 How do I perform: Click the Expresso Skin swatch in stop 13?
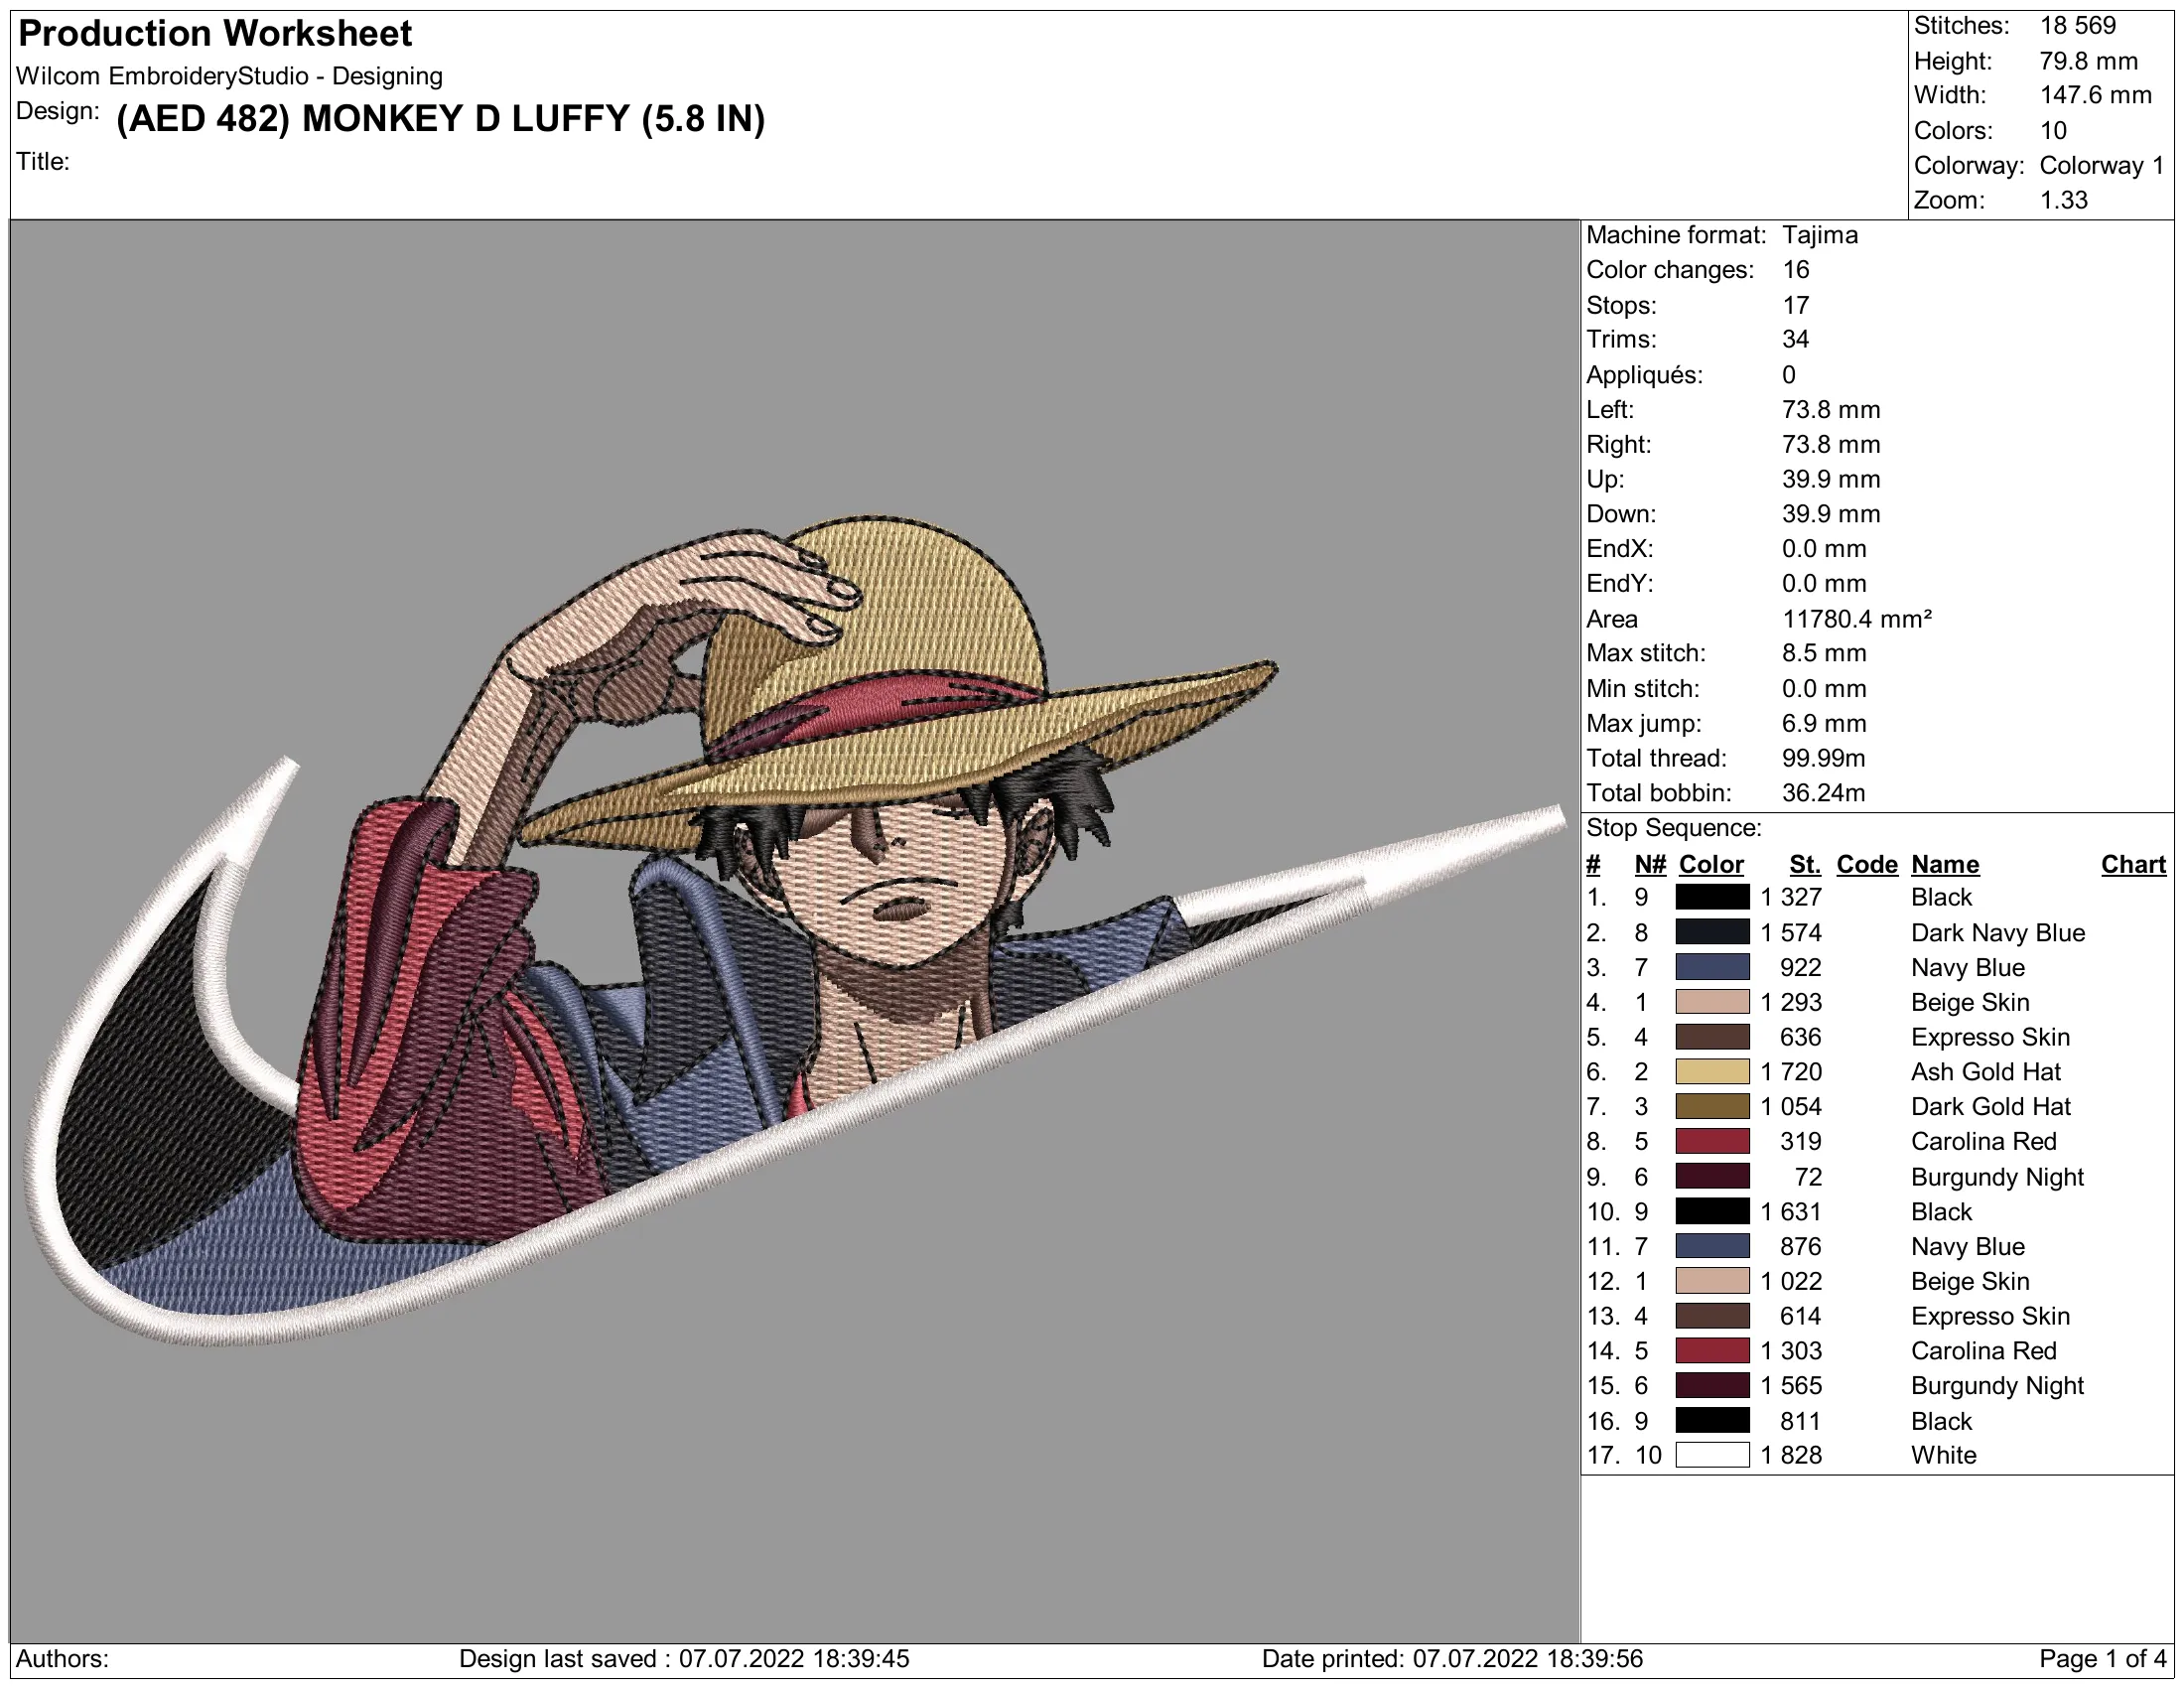(x=1712, y=1316)
